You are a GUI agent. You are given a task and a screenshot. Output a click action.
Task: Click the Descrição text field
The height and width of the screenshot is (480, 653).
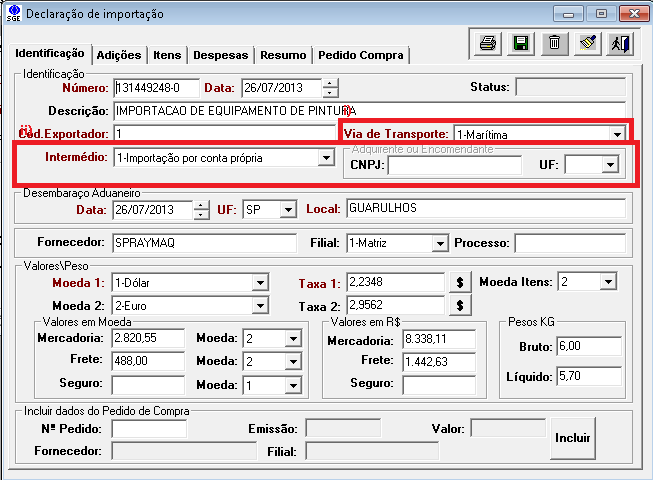point(368,110)
